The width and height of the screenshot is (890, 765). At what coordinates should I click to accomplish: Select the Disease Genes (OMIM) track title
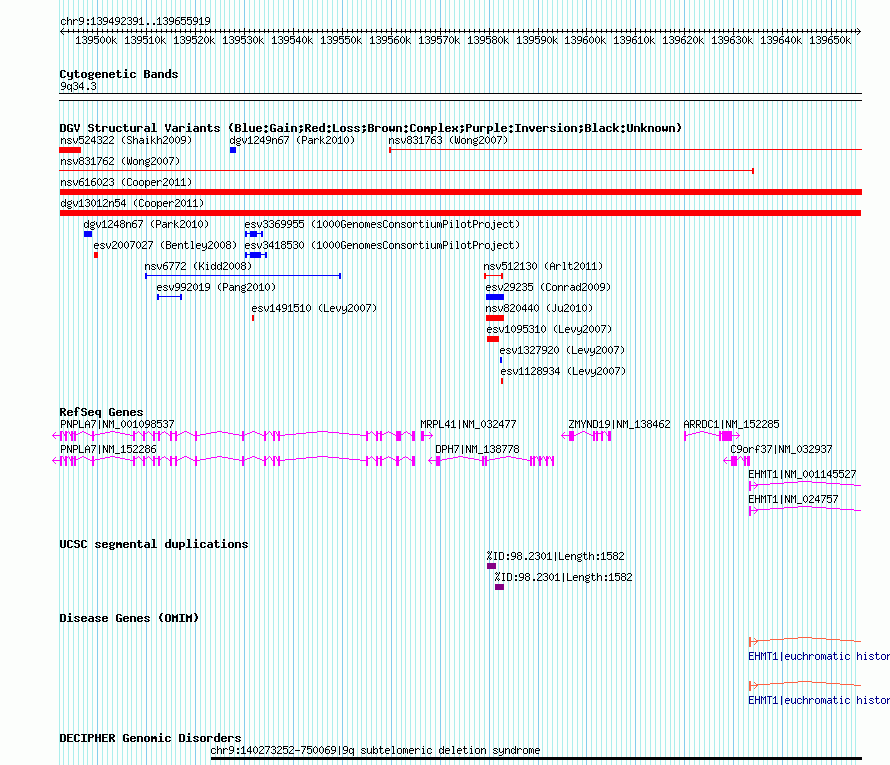(129, 618)
